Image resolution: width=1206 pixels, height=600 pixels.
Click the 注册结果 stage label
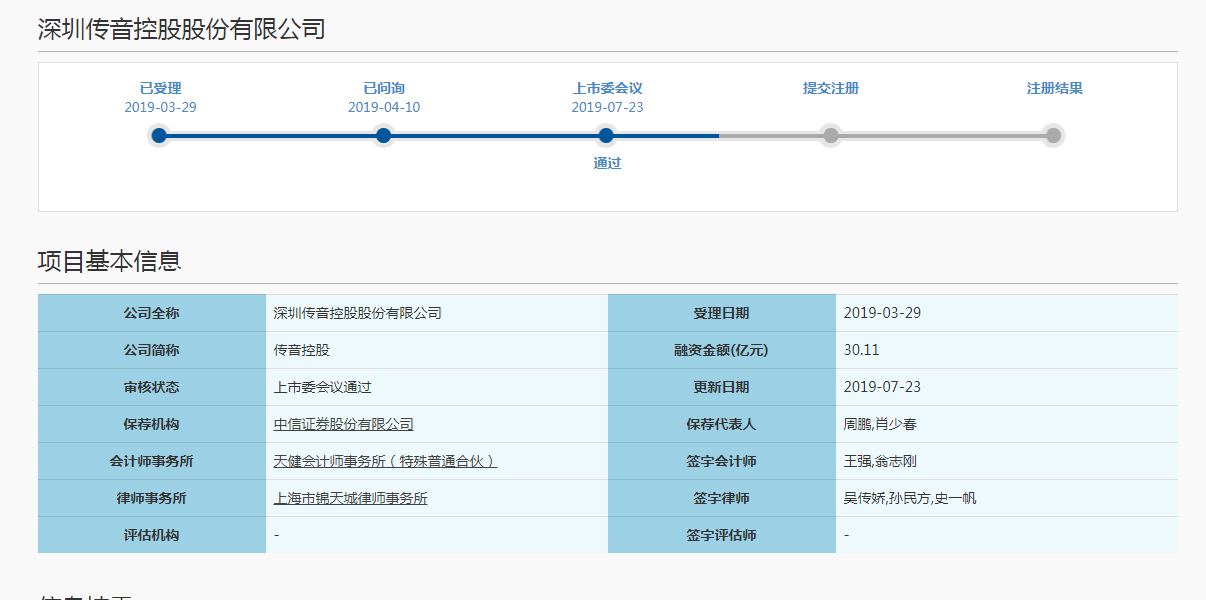tap(1055, 88)
